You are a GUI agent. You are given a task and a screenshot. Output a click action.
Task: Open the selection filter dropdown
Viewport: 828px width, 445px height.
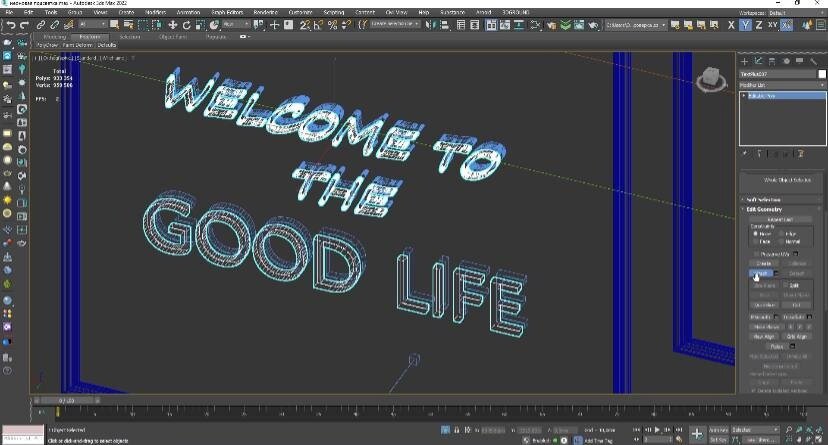(92, 25)
